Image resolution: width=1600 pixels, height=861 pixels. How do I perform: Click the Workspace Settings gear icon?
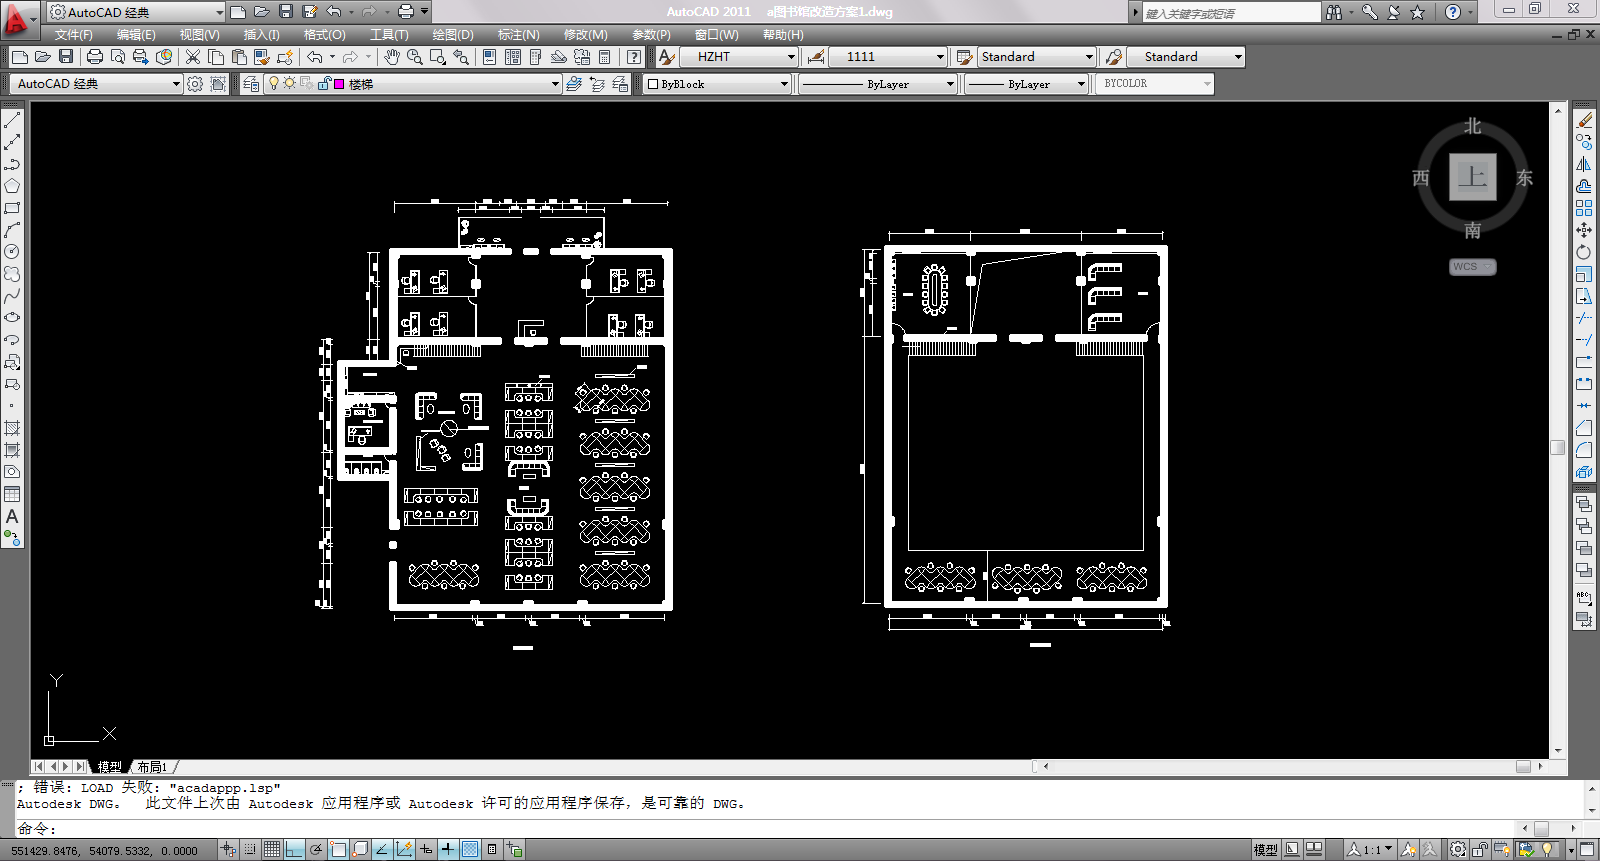tap(195, 84)
